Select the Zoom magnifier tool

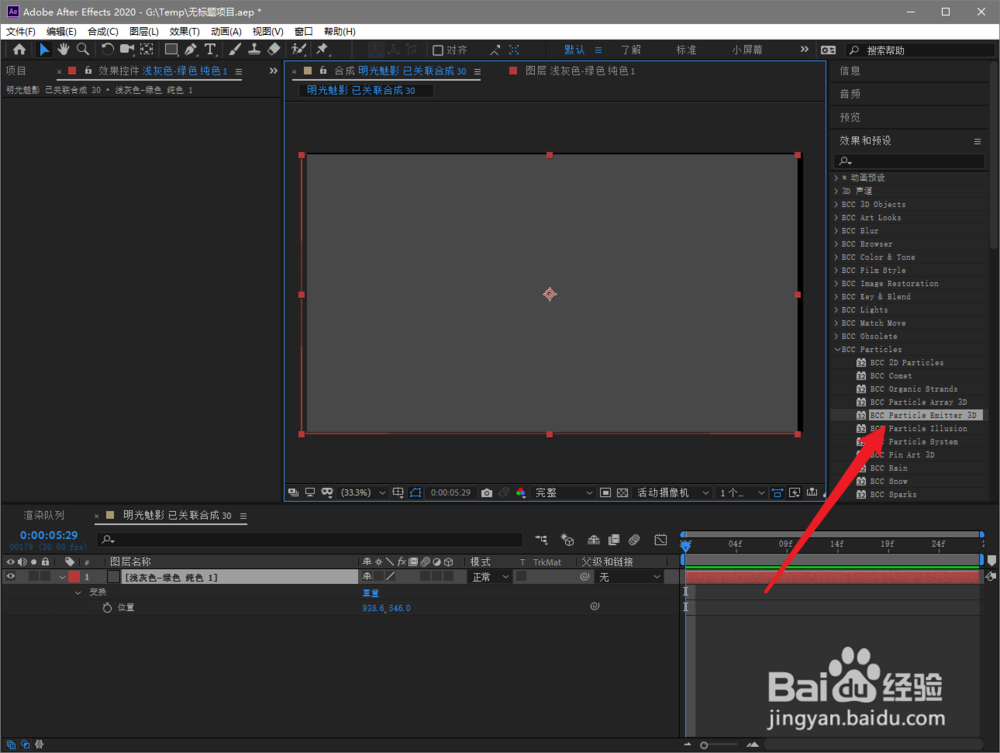click(x=83, y=49)
